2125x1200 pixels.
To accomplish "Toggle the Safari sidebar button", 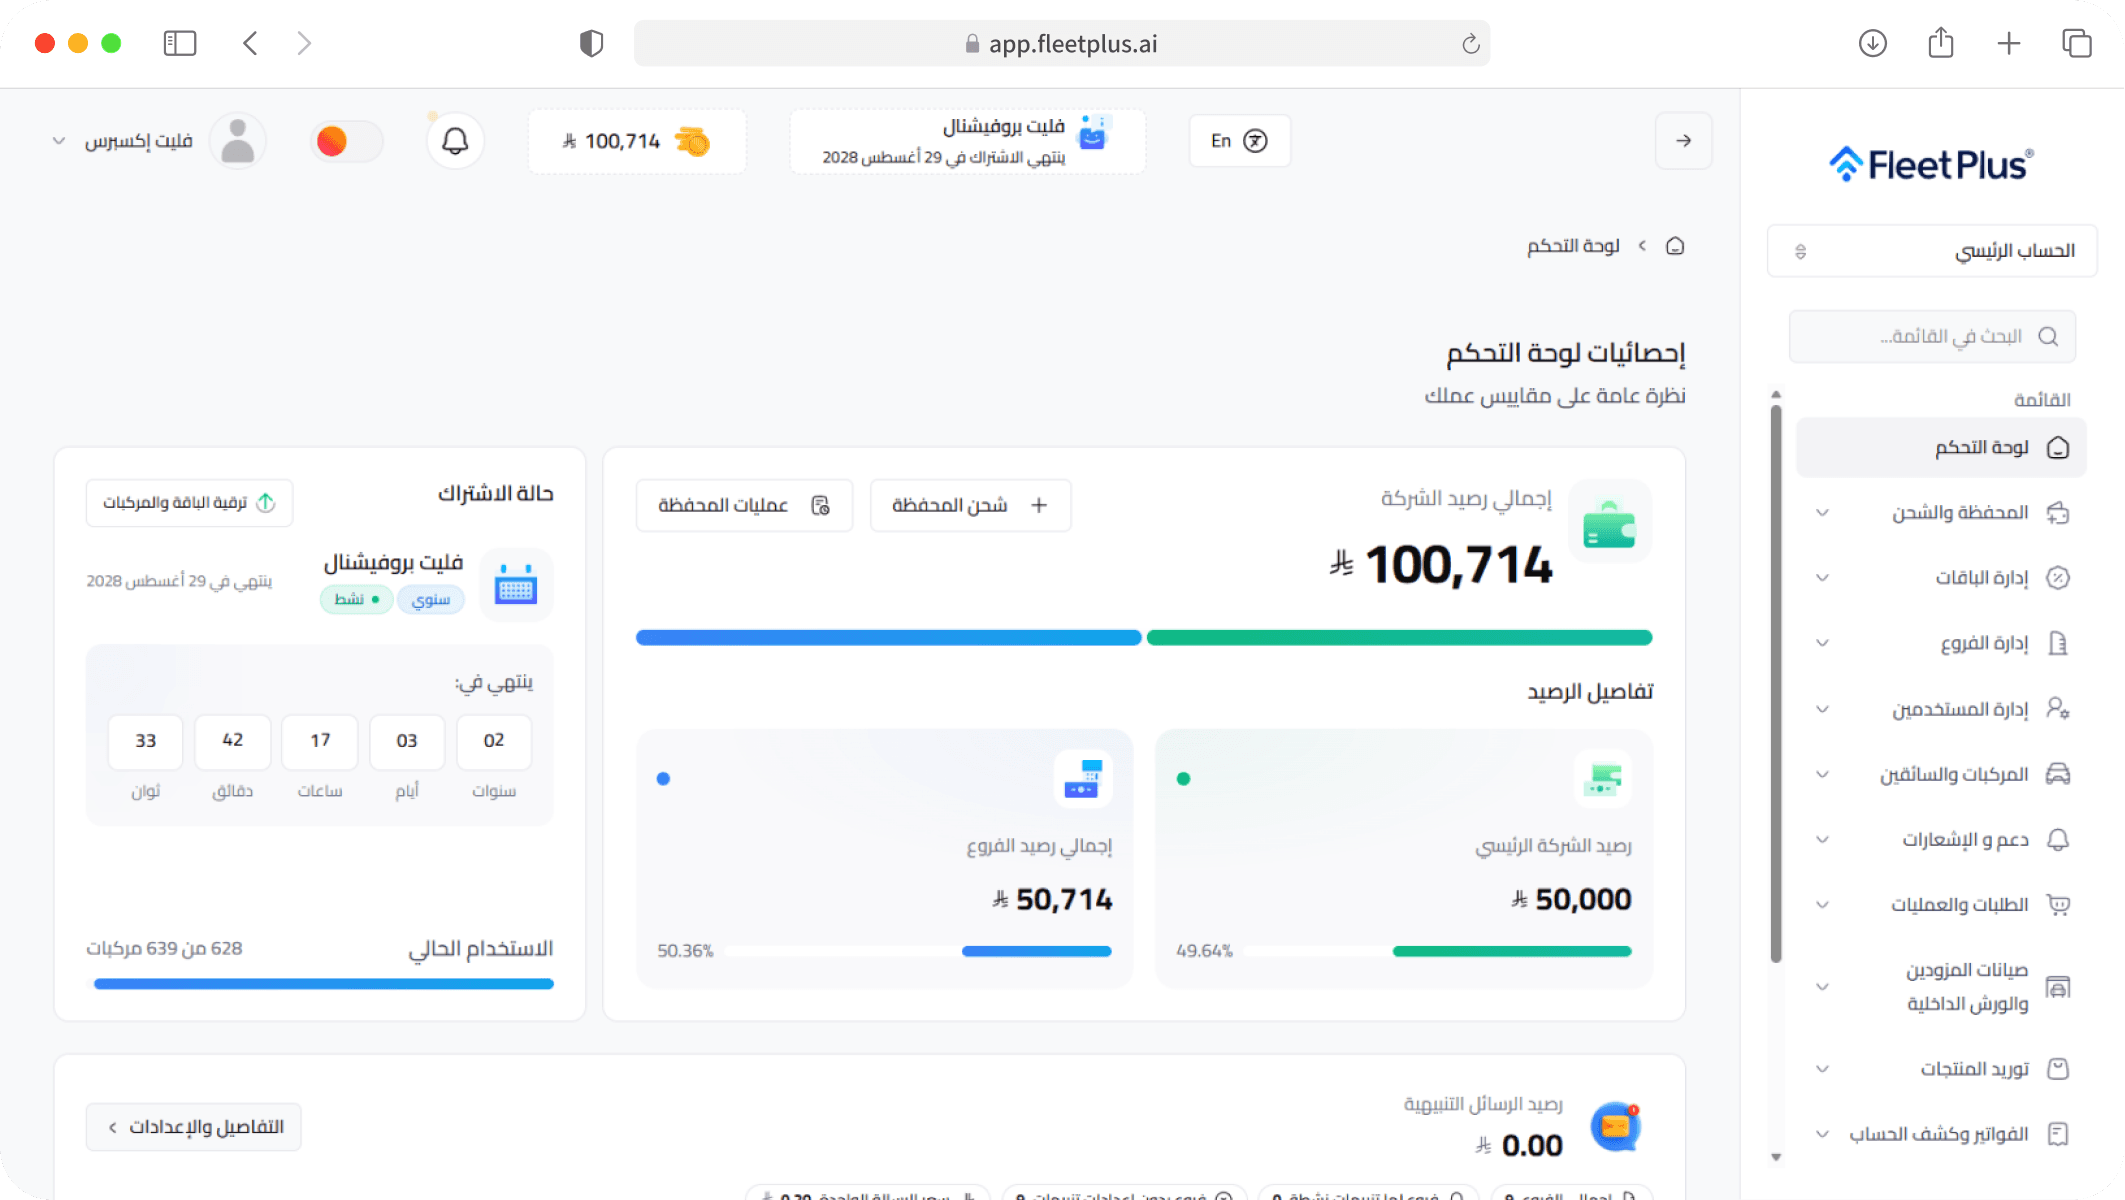I will [180, 43].
